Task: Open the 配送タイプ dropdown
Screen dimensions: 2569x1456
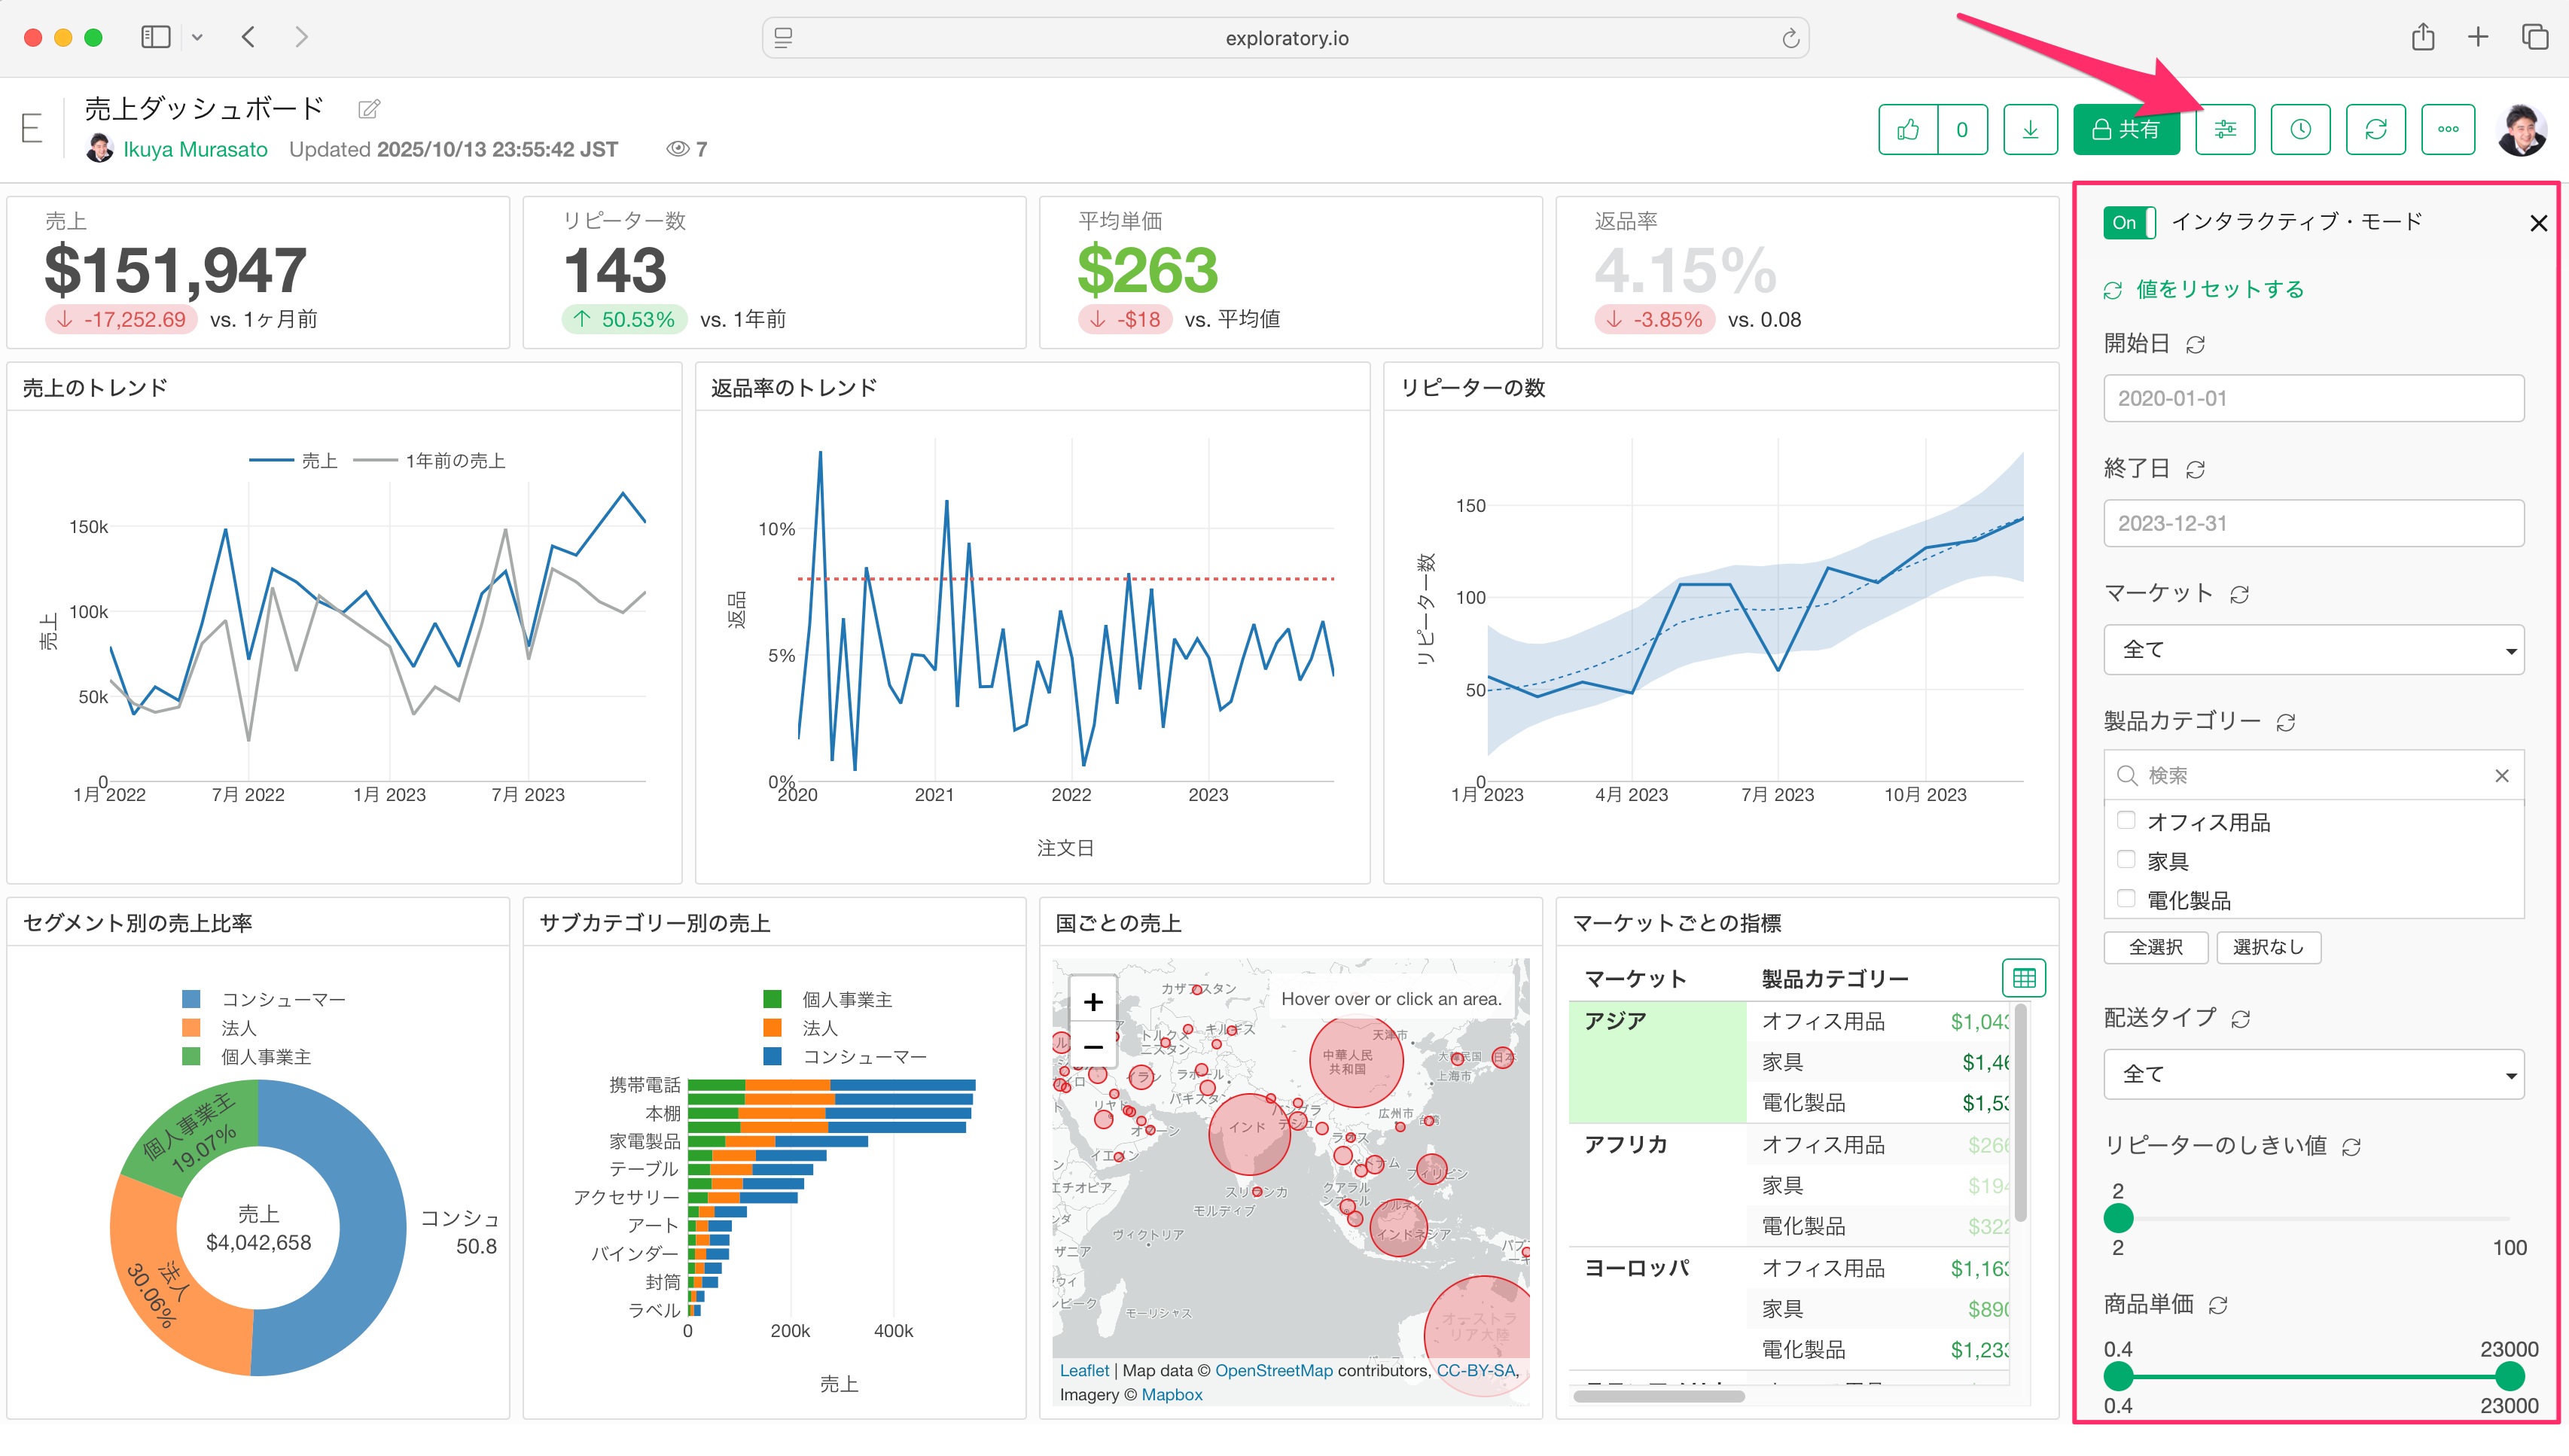Action: [2313, 1074]
